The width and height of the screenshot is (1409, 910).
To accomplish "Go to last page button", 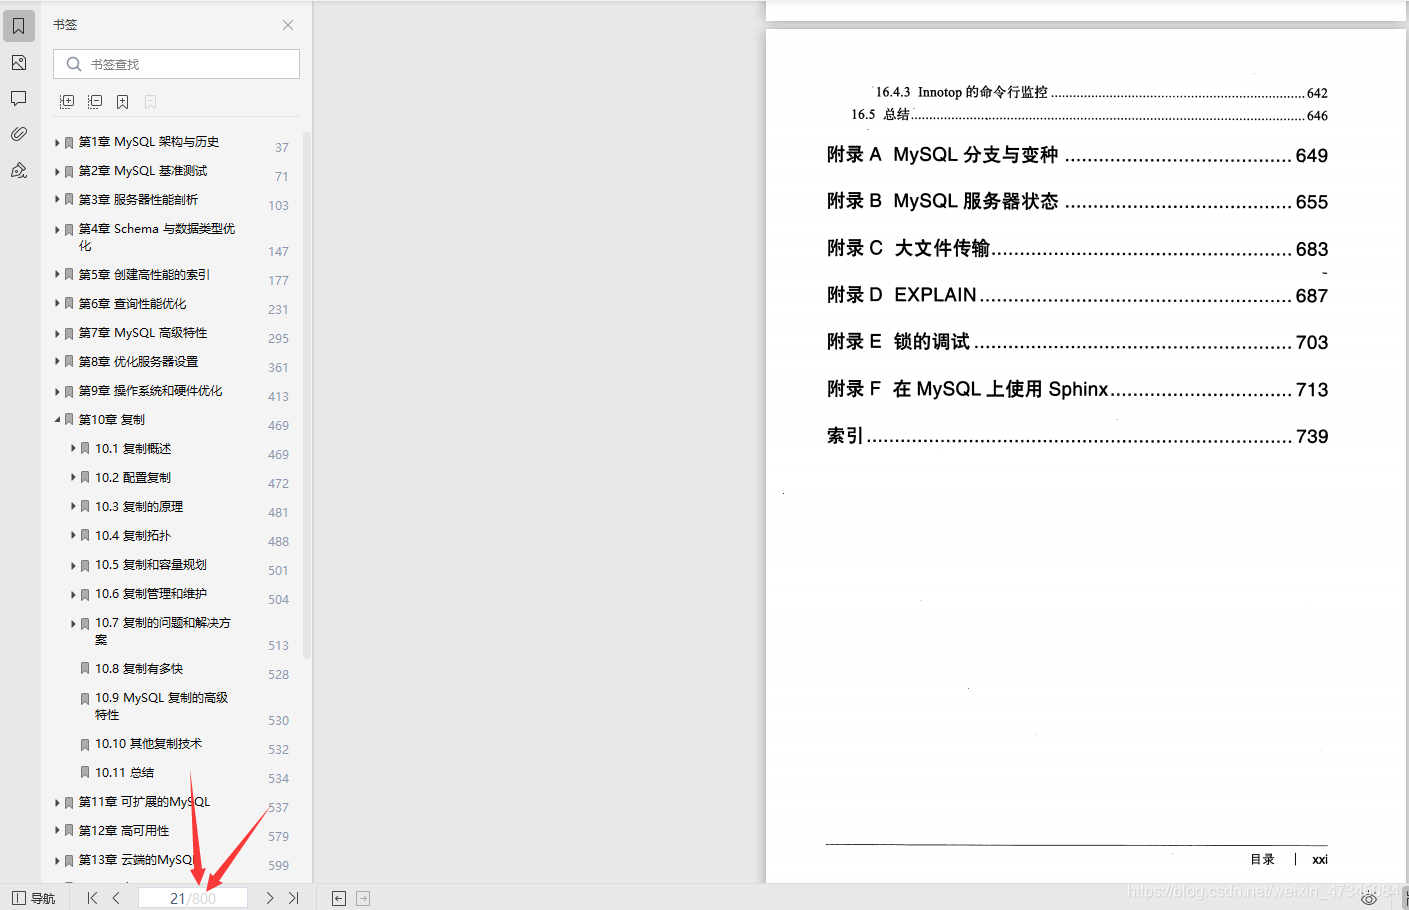I will tap(293, 898).
